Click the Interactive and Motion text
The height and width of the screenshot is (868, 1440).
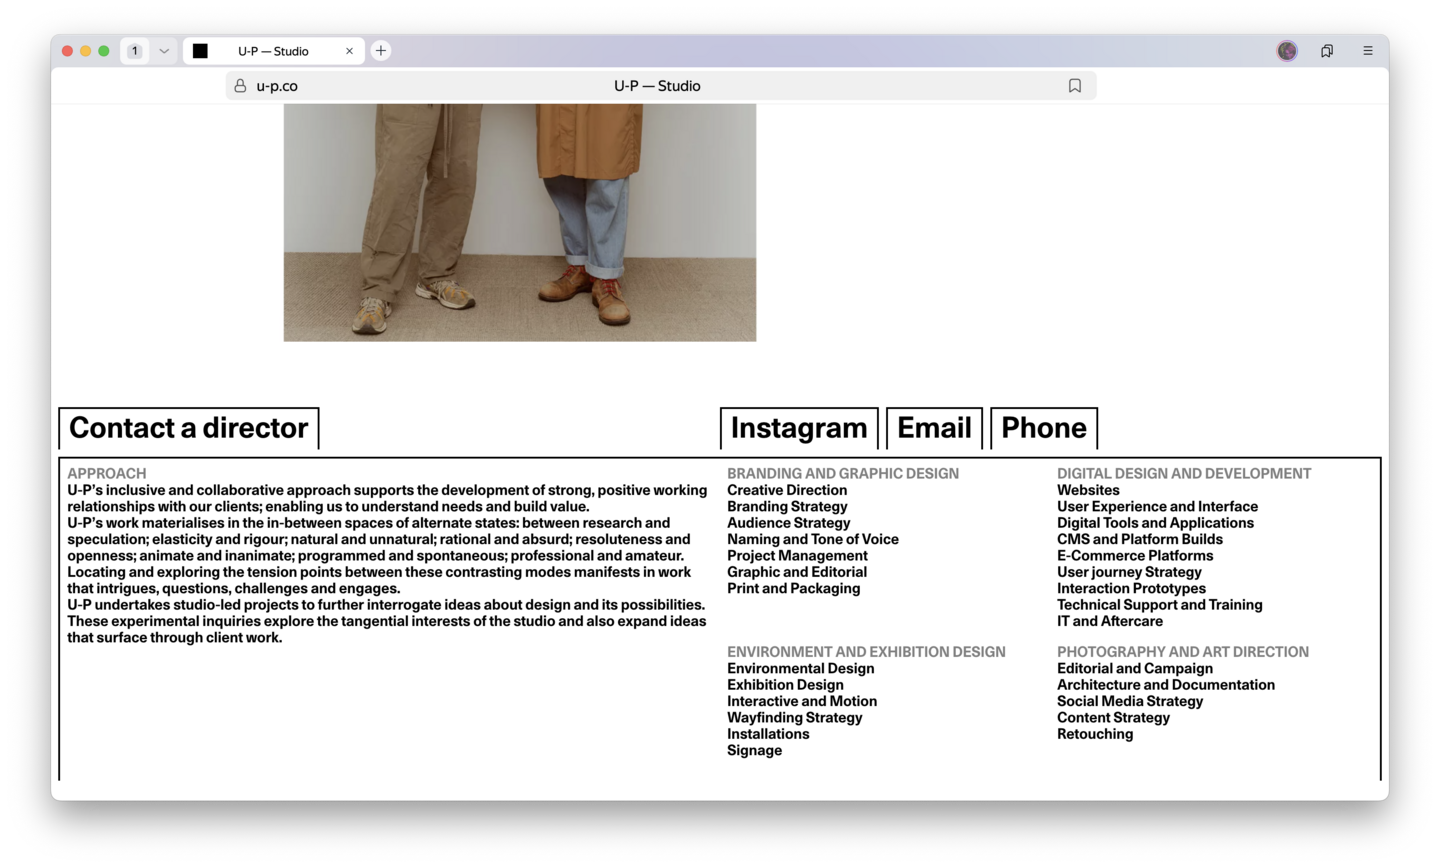pyautogui.click(x=802, y=701)
